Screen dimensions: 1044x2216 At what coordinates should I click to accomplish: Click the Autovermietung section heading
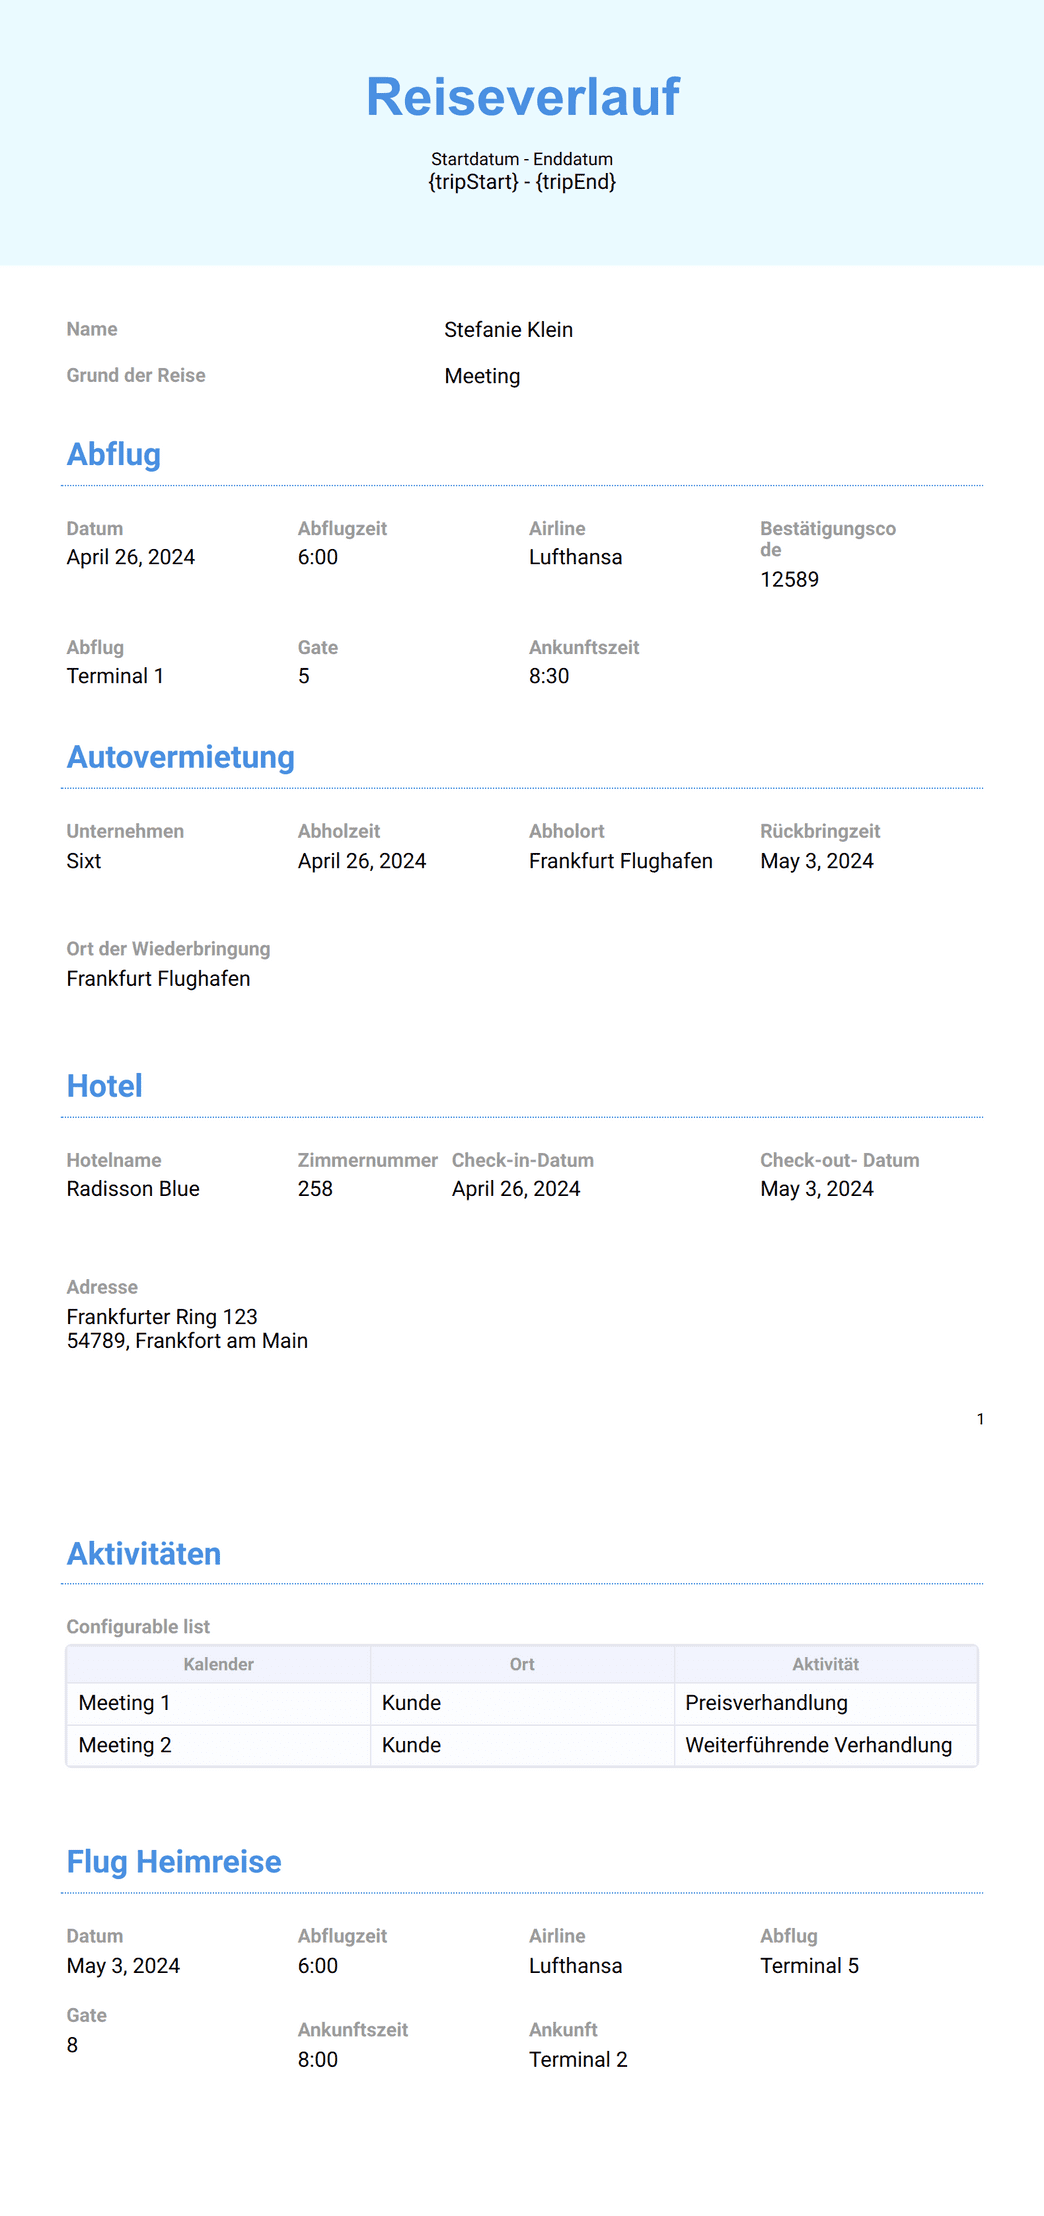pyautogui.click(x=181, y=757)
